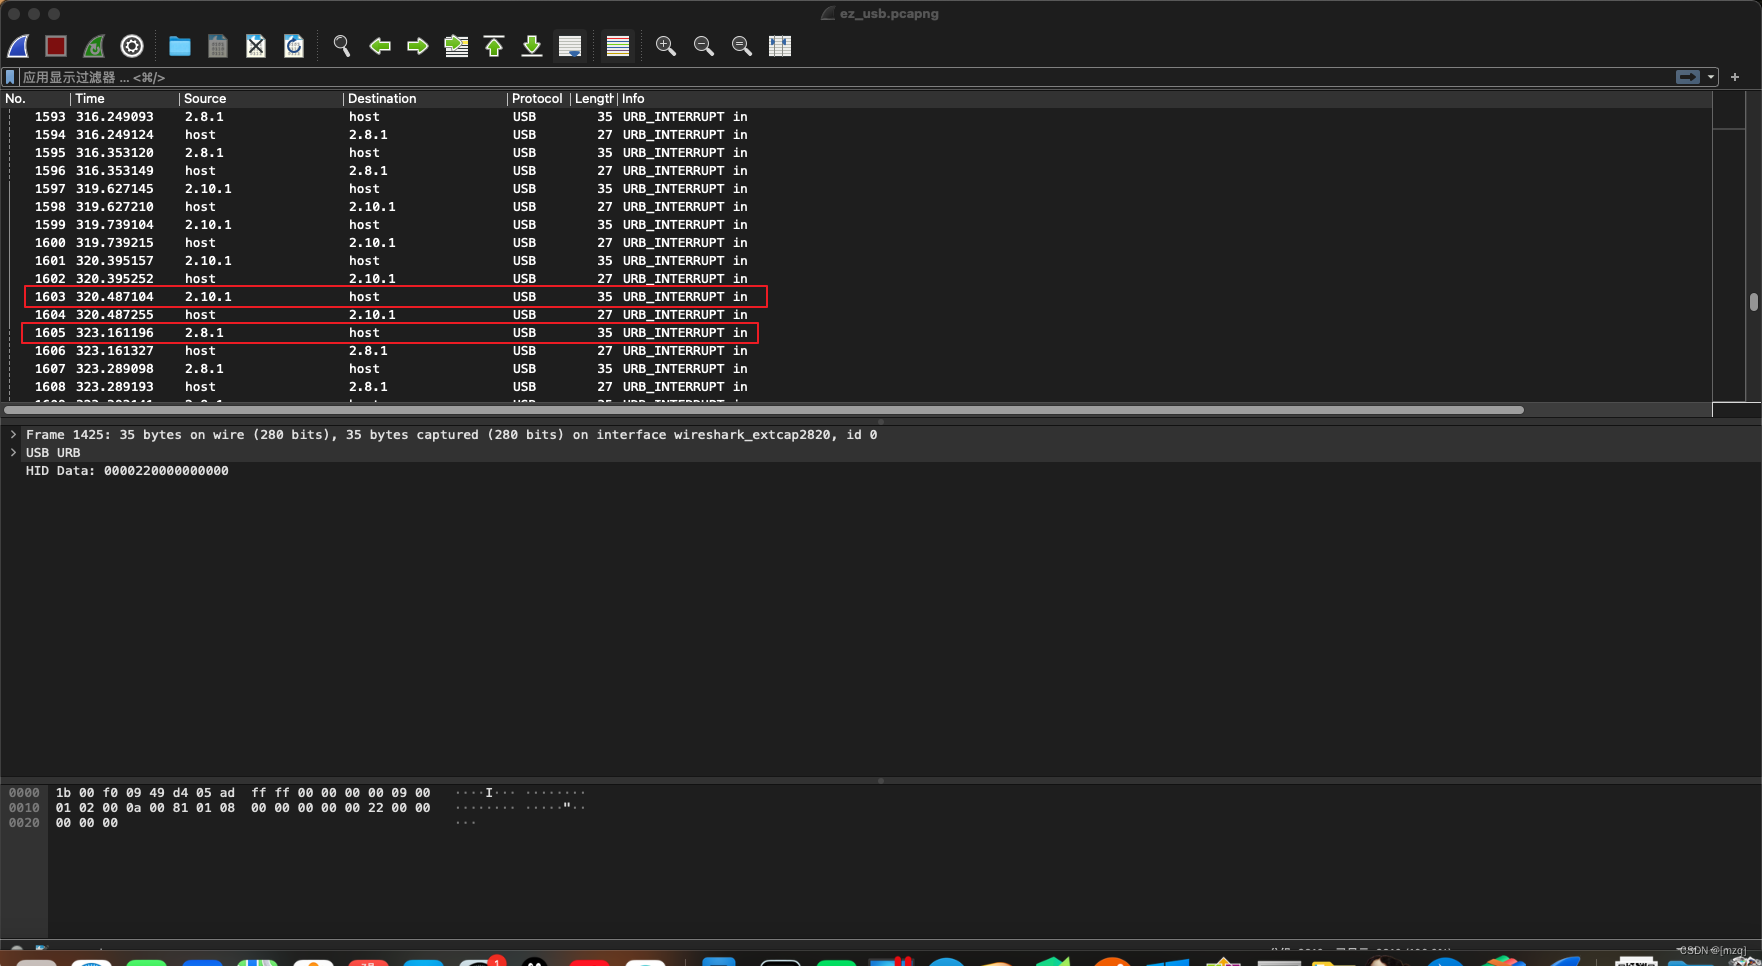Jump to the last packet
This screenshot has height=966, width=1762.
(532, 46)
